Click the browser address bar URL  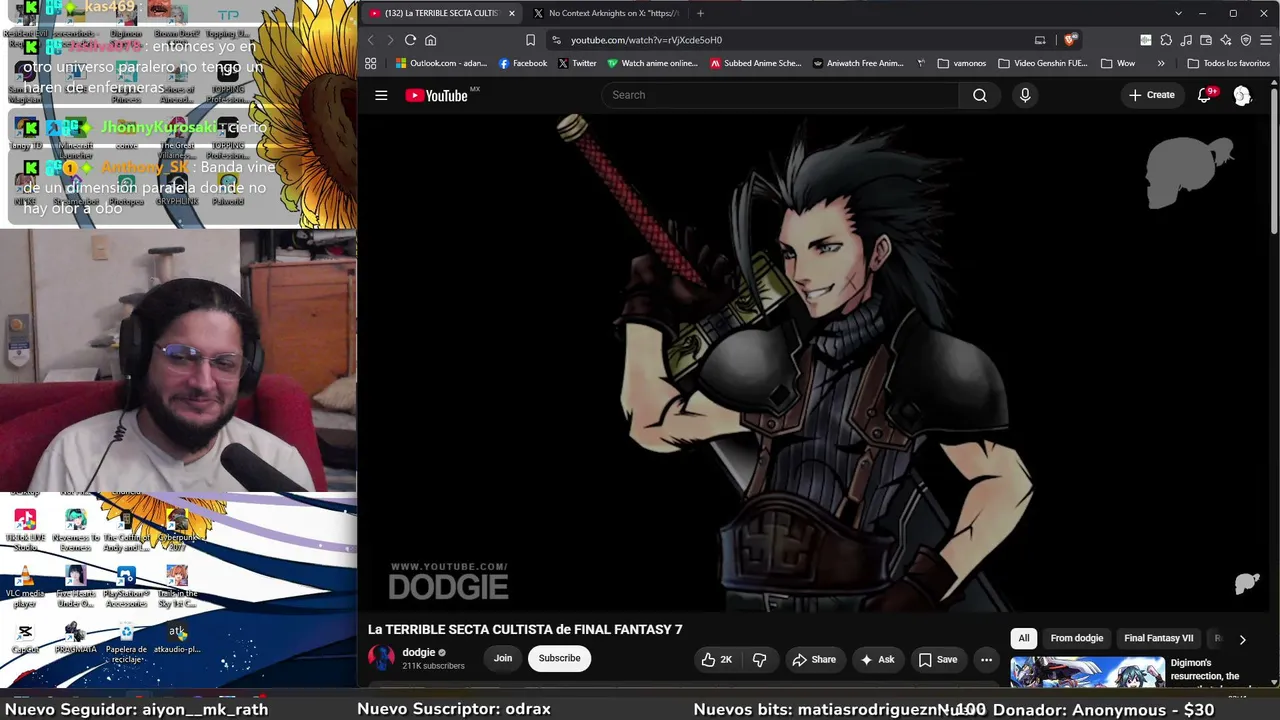646,40
